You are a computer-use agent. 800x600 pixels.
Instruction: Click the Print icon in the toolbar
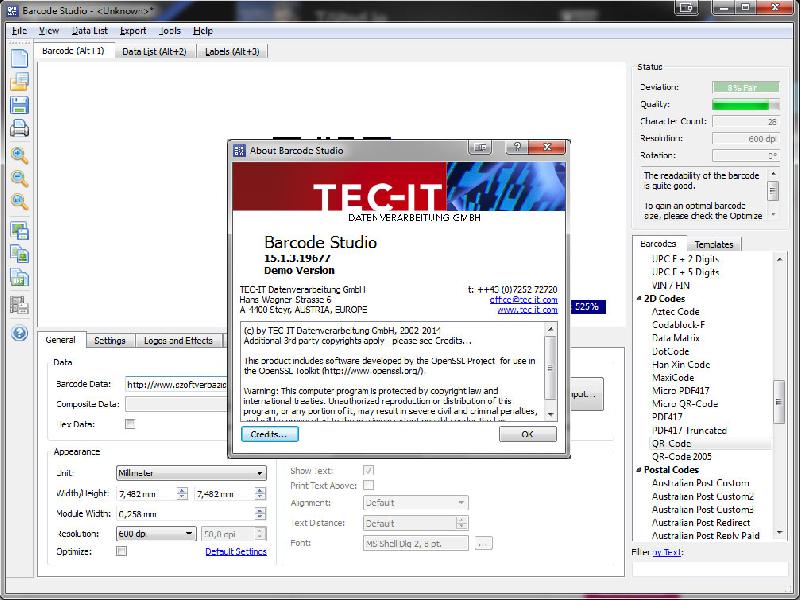coord(19,129)
